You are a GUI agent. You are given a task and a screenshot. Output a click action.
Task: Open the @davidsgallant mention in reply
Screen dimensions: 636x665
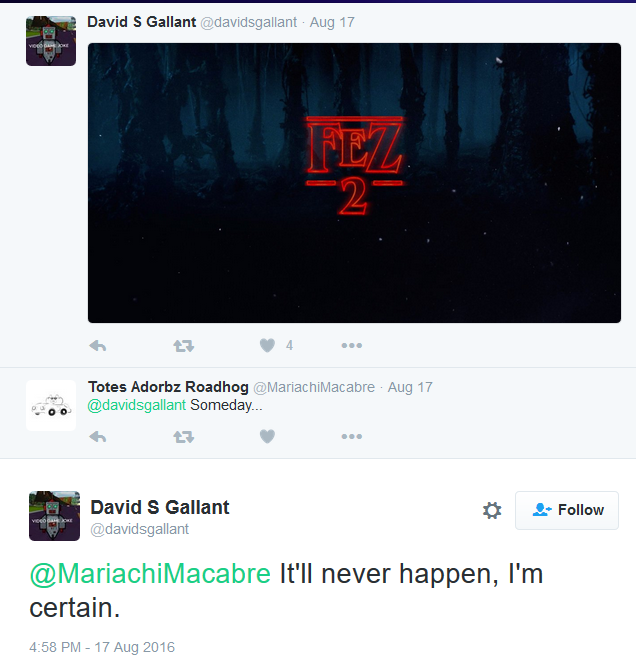tap(137, 405)
